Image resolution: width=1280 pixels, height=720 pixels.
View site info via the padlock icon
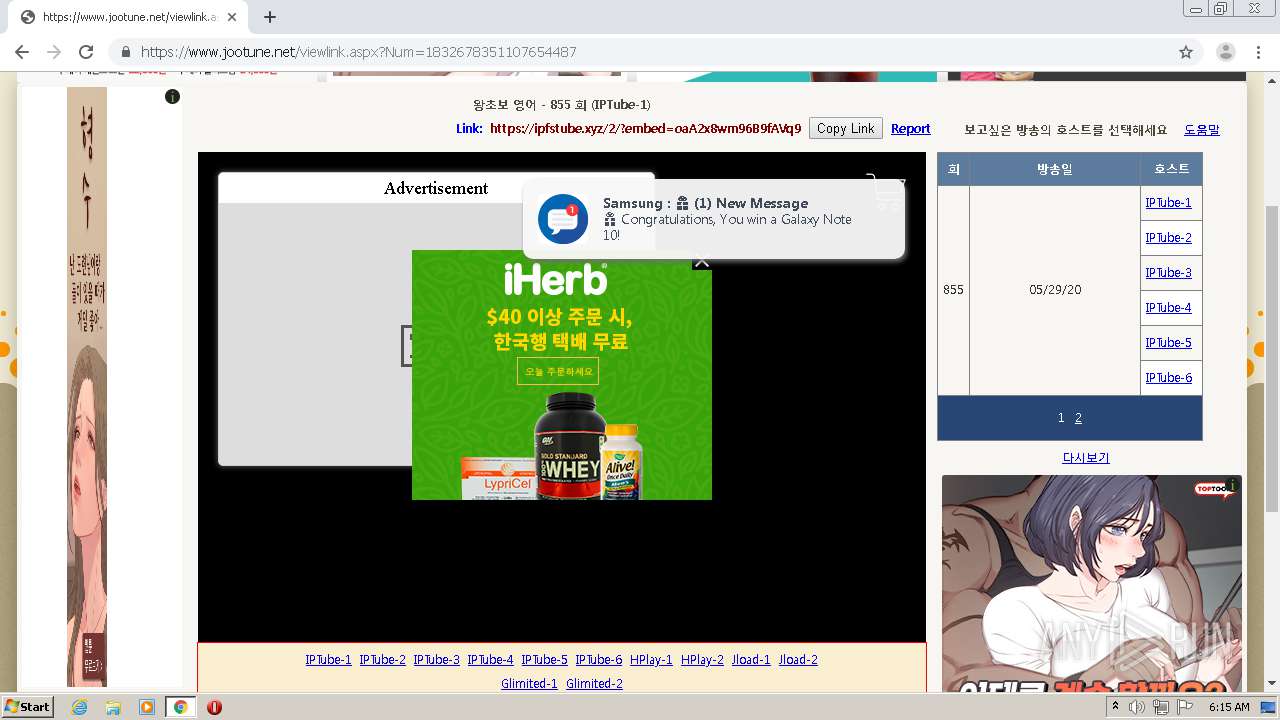[126, 52]
